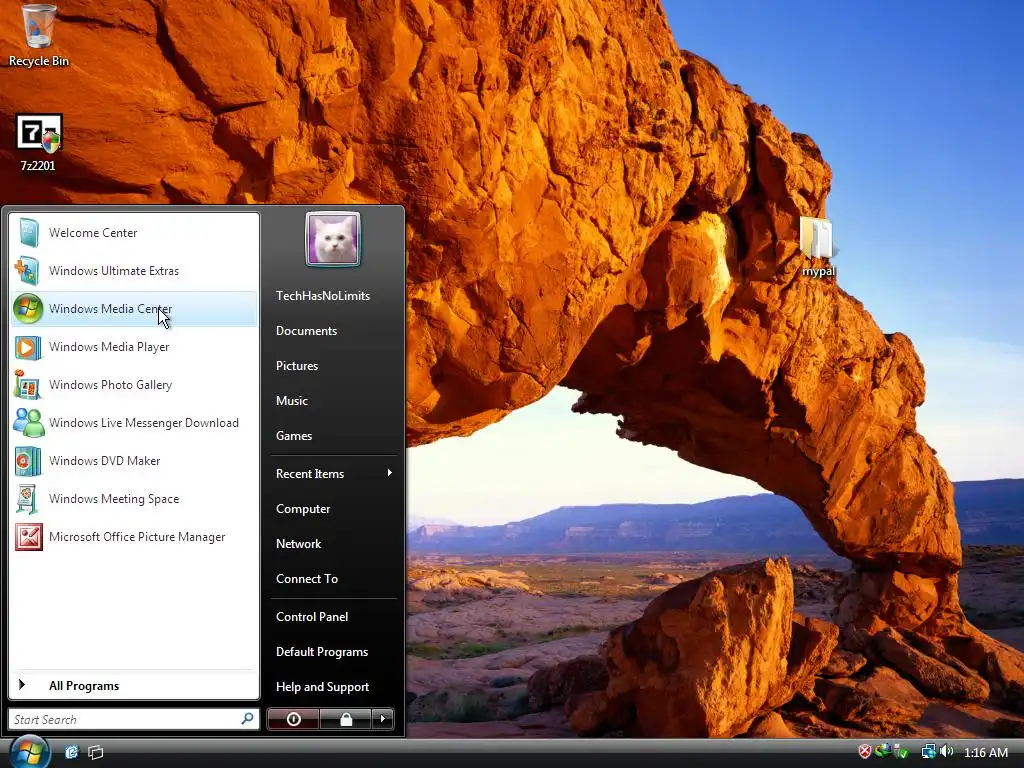Image resolution: width=1024 pixels, height=768 pixels.
Task: Open the network status tray icon
Action: (928, 752)
